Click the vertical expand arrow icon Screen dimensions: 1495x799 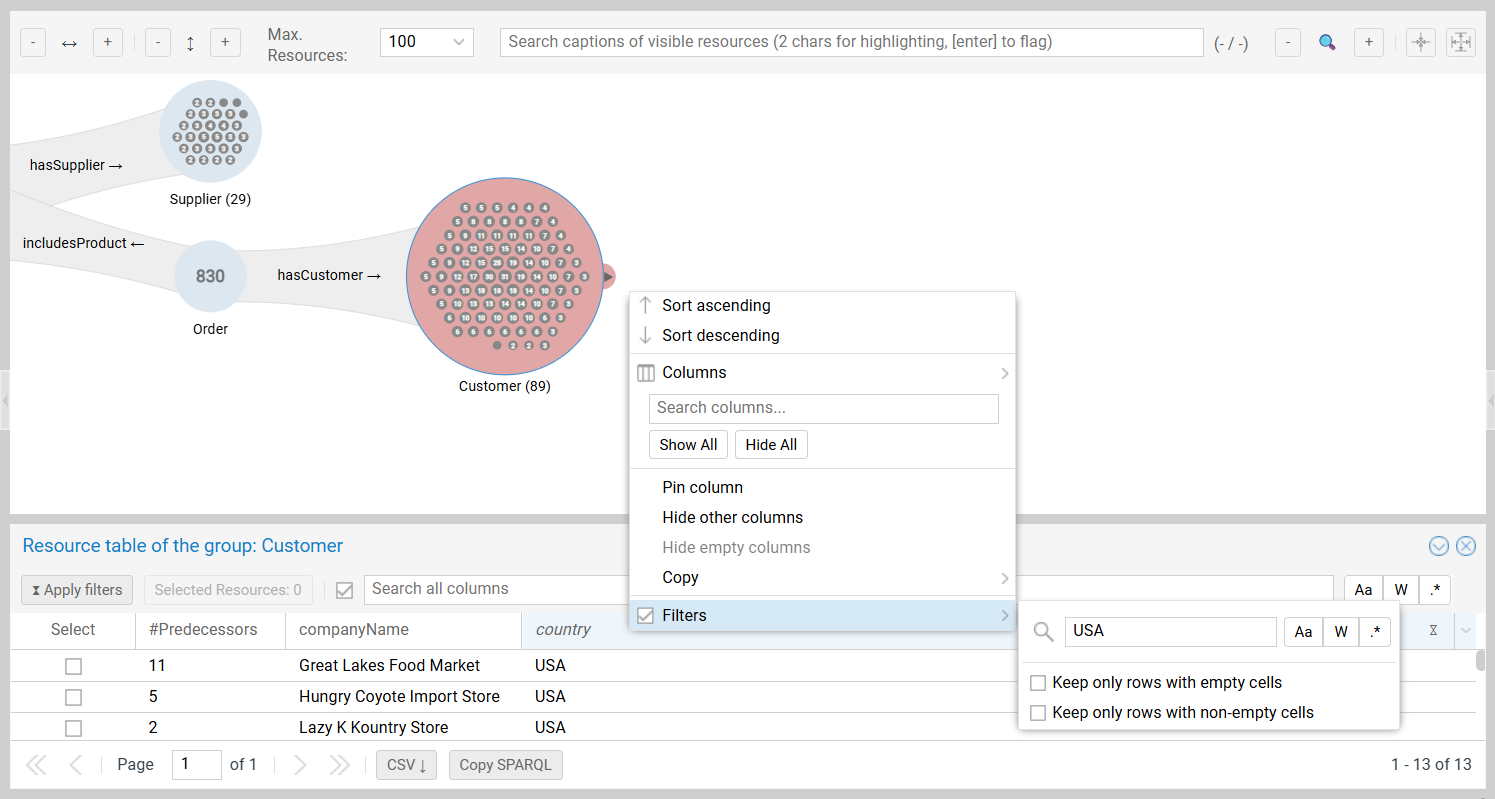[x=190, y=42]
